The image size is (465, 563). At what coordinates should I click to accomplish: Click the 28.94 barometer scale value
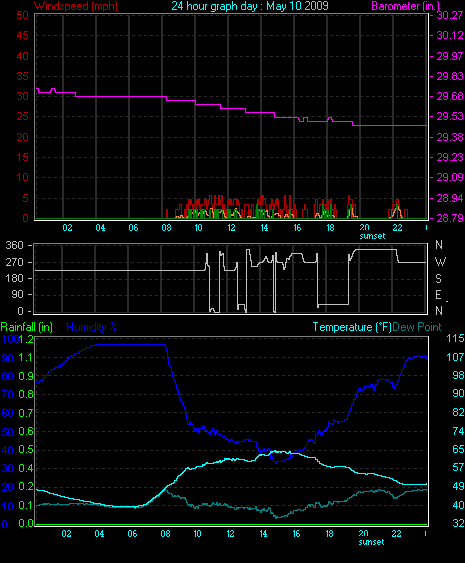click(x=450, y=198)
